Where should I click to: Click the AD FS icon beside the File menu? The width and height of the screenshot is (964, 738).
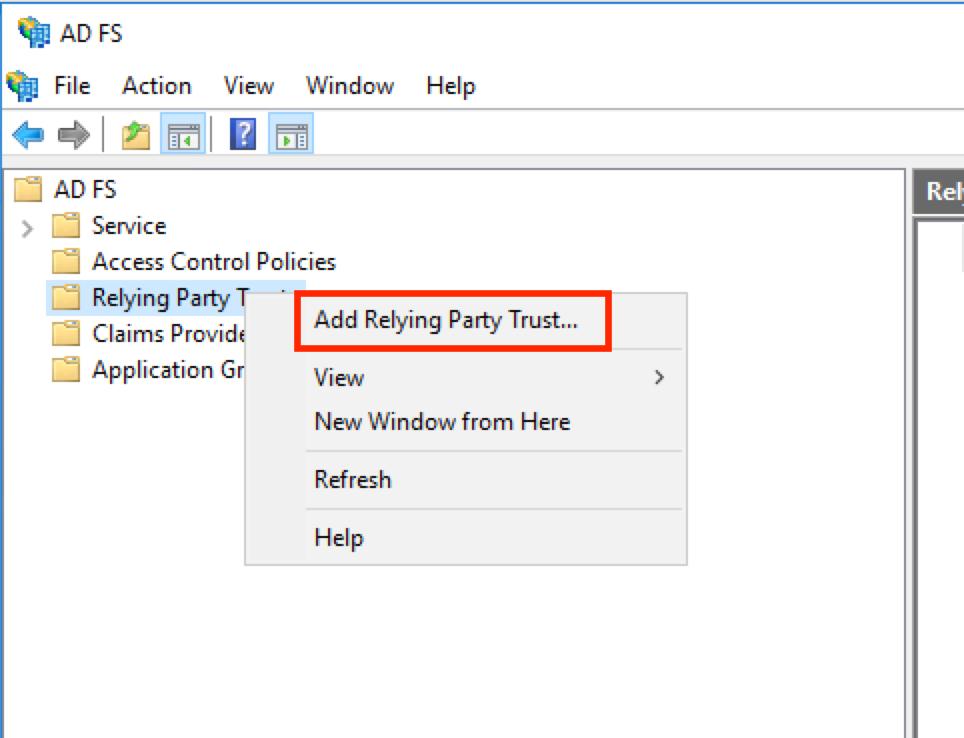(20, 86)
